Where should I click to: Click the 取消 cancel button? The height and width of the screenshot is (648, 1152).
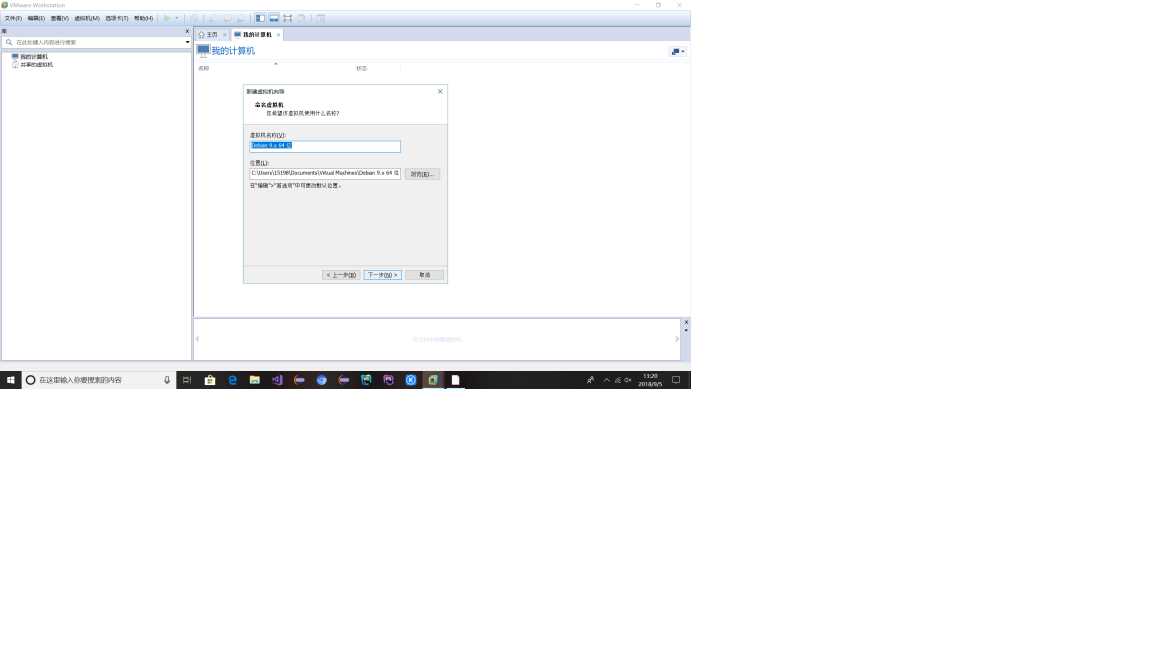click(x=425, y=275)
